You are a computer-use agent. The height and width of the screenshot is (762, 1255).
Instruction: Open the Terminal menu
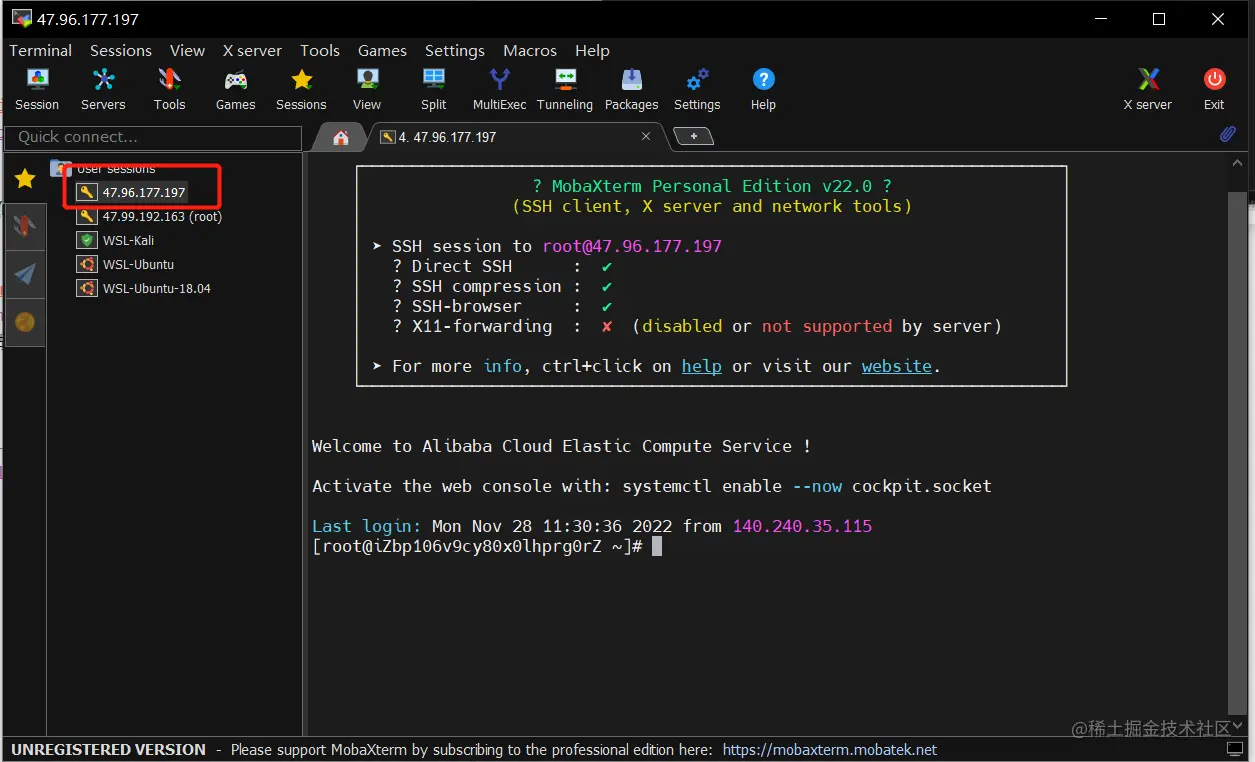coord(41,50)
